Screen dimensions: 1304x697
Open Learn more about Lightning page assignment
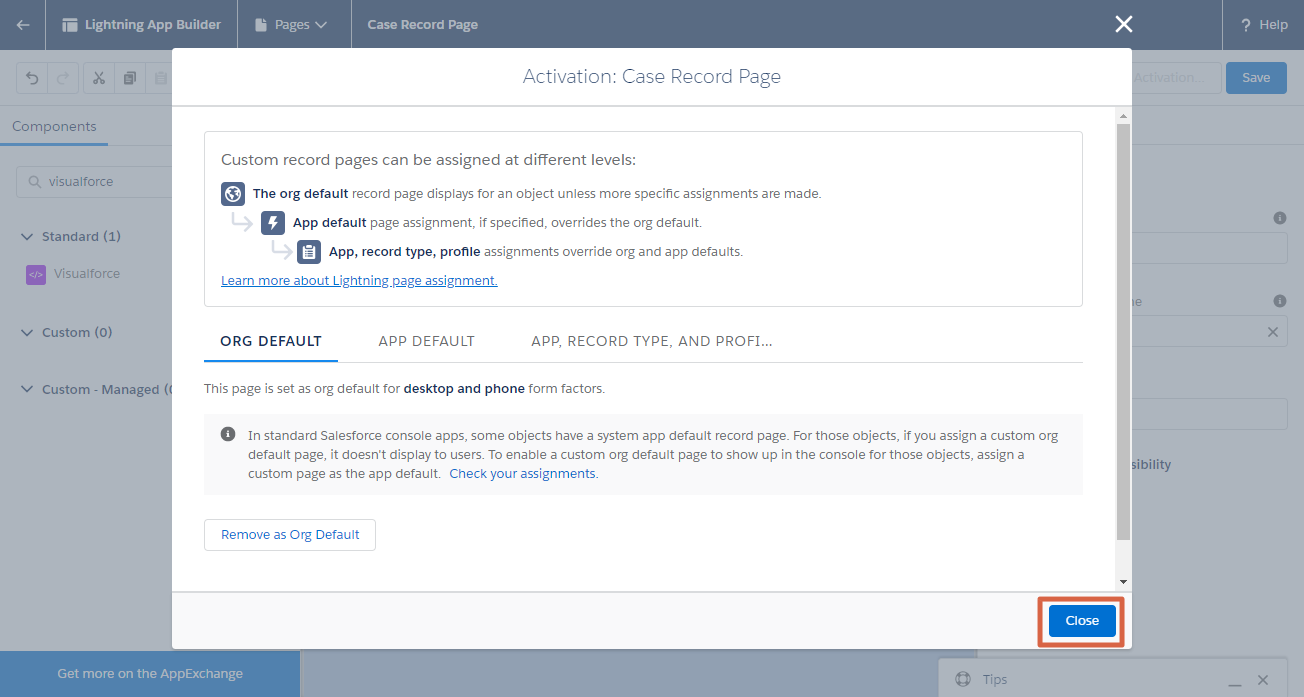[359, 281]
